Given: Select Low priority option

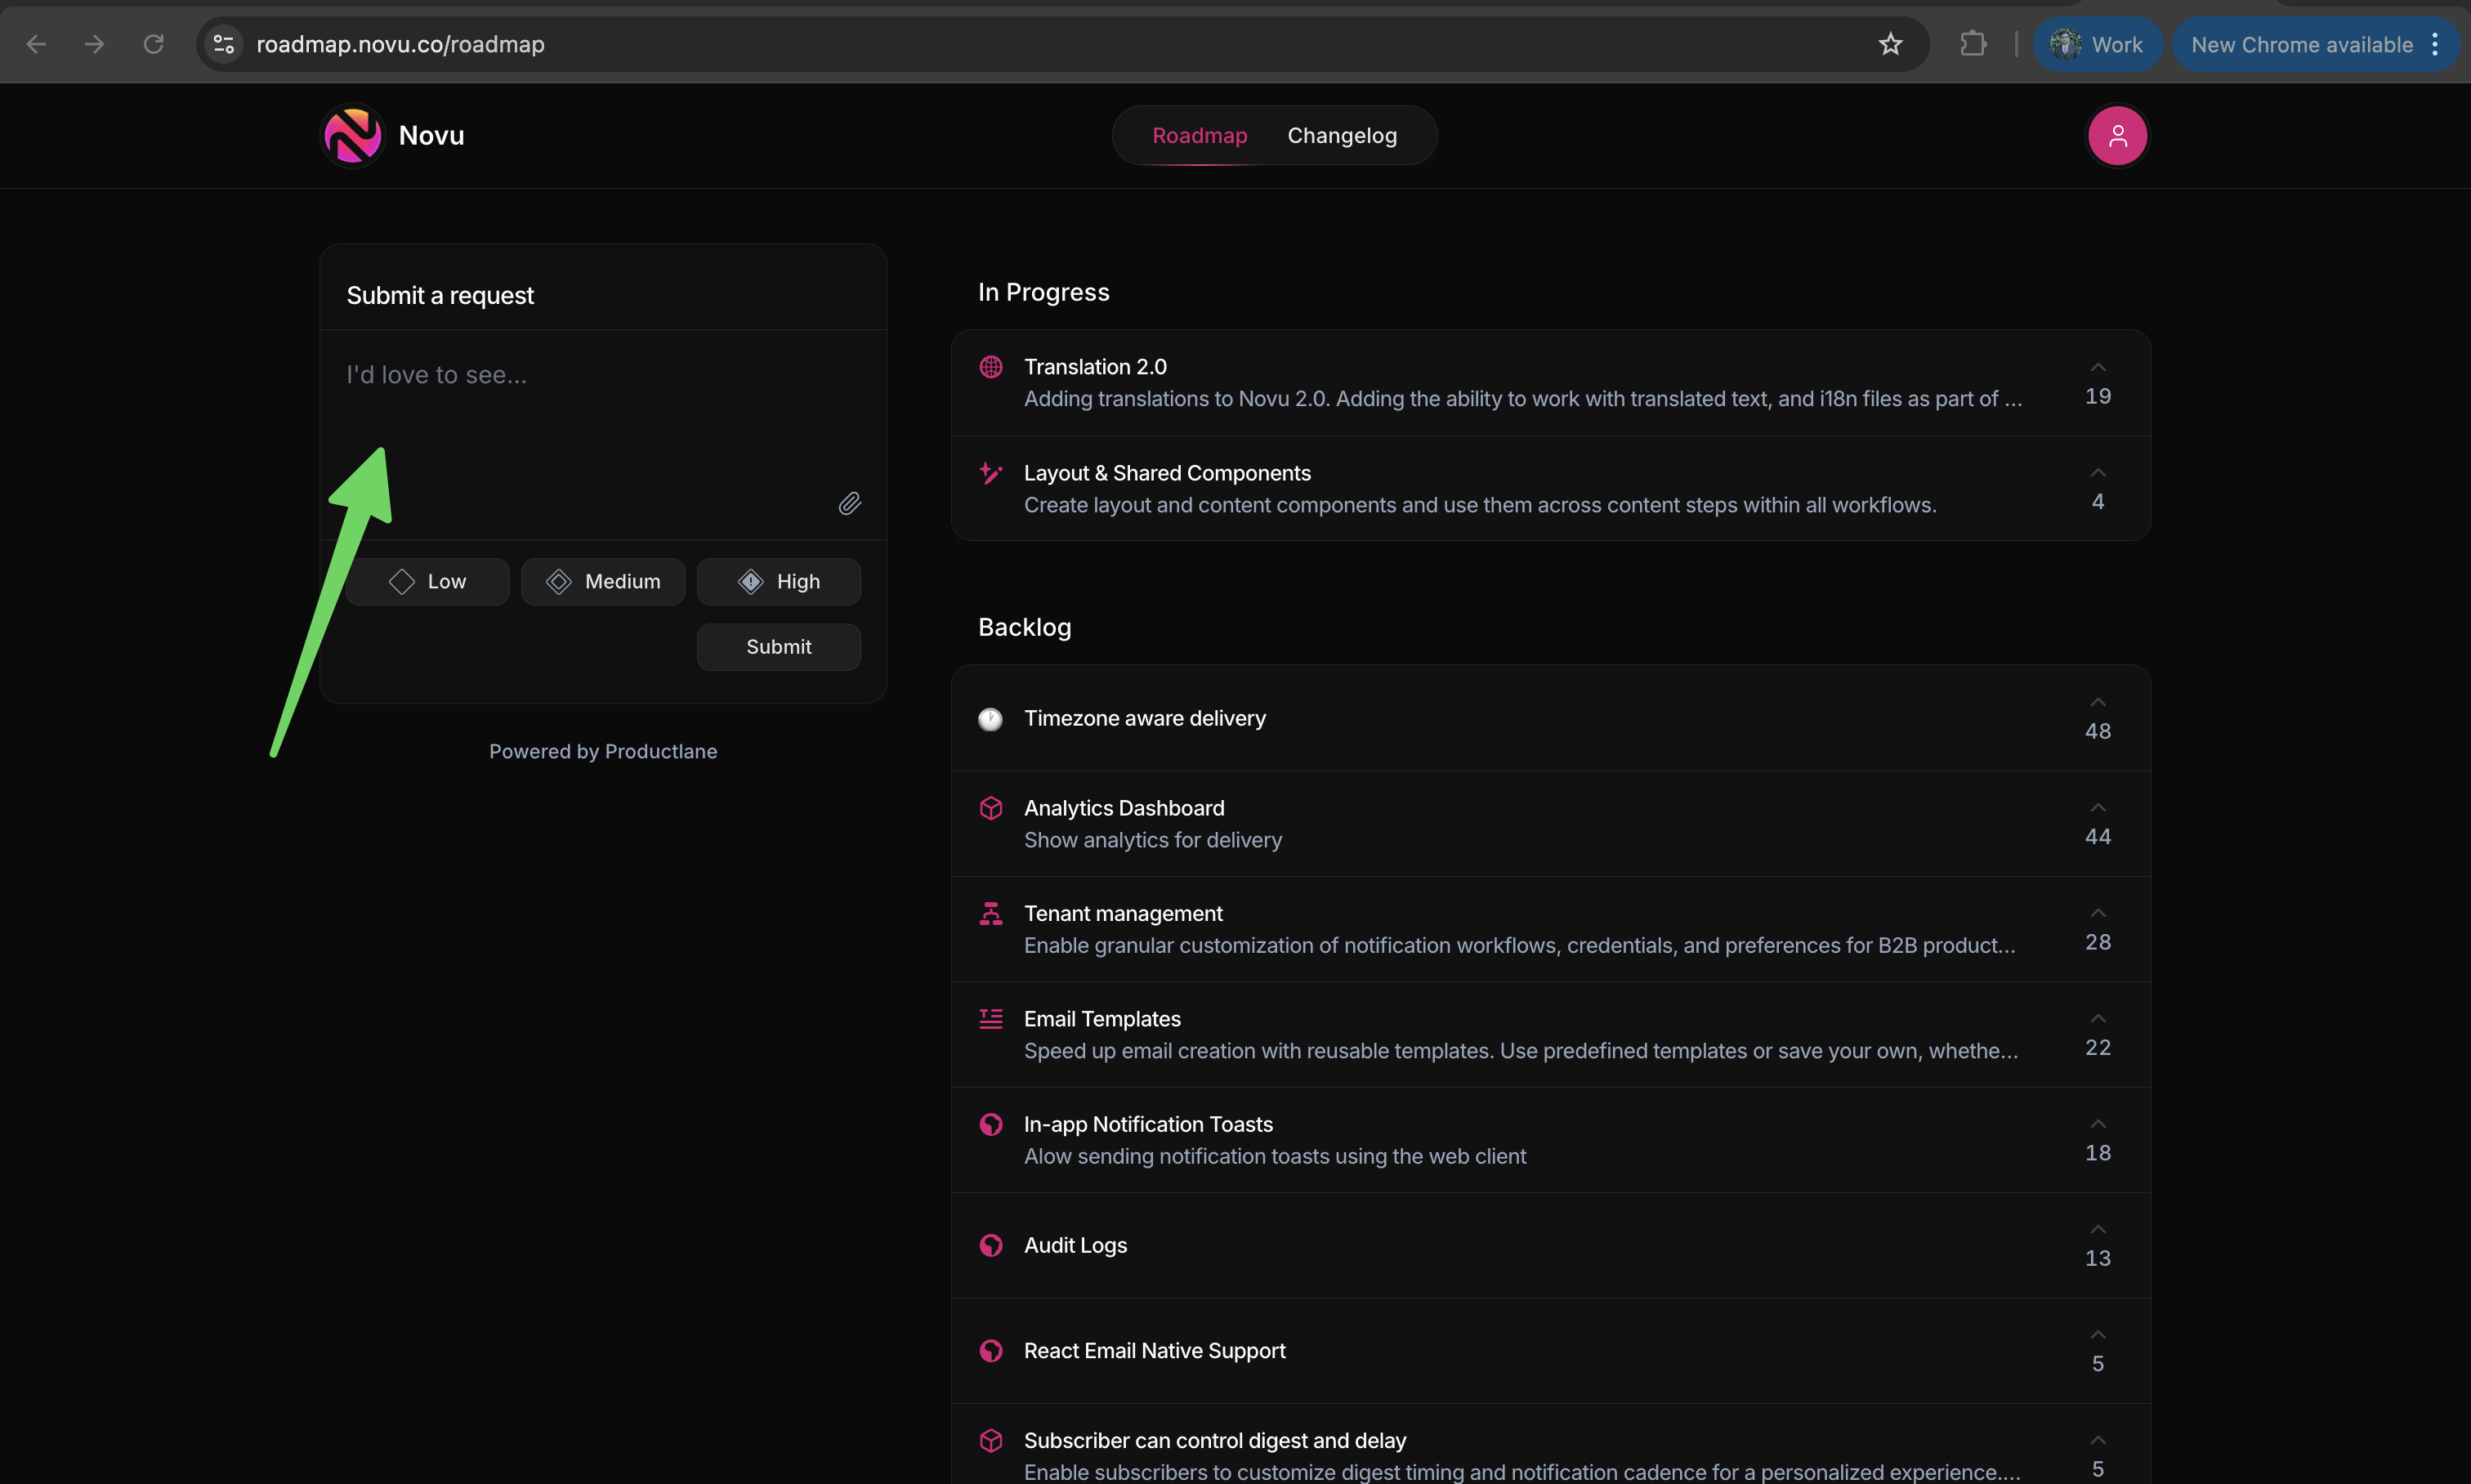Looking at the screenshot, I should tap(428, 582).
